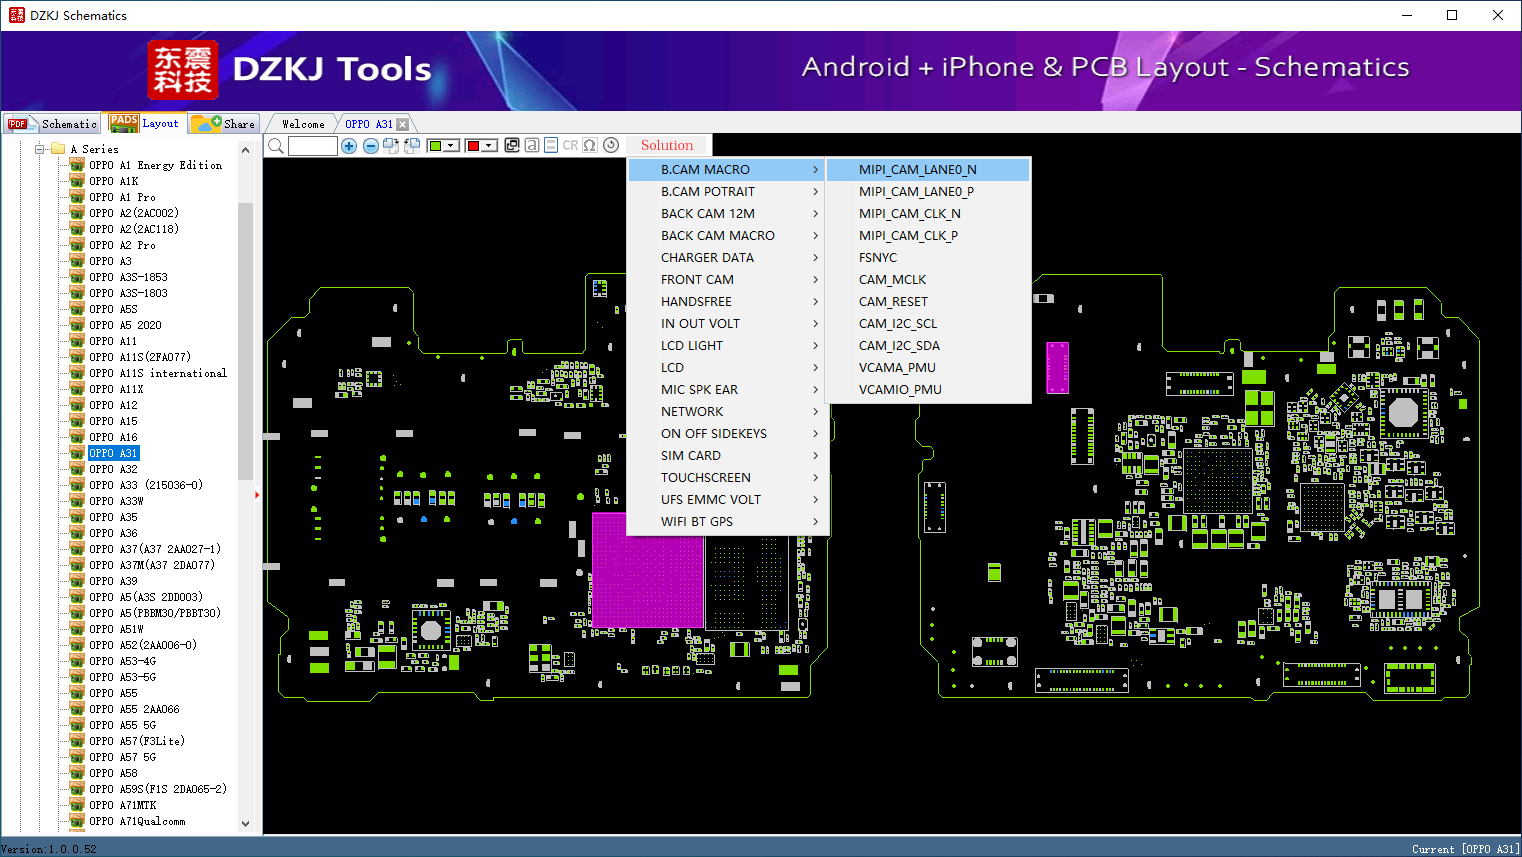The width and height of the screenshot is (1522, 857).
Task: Click the PADS icon beside OPPO A11
Action: point(77,341)
